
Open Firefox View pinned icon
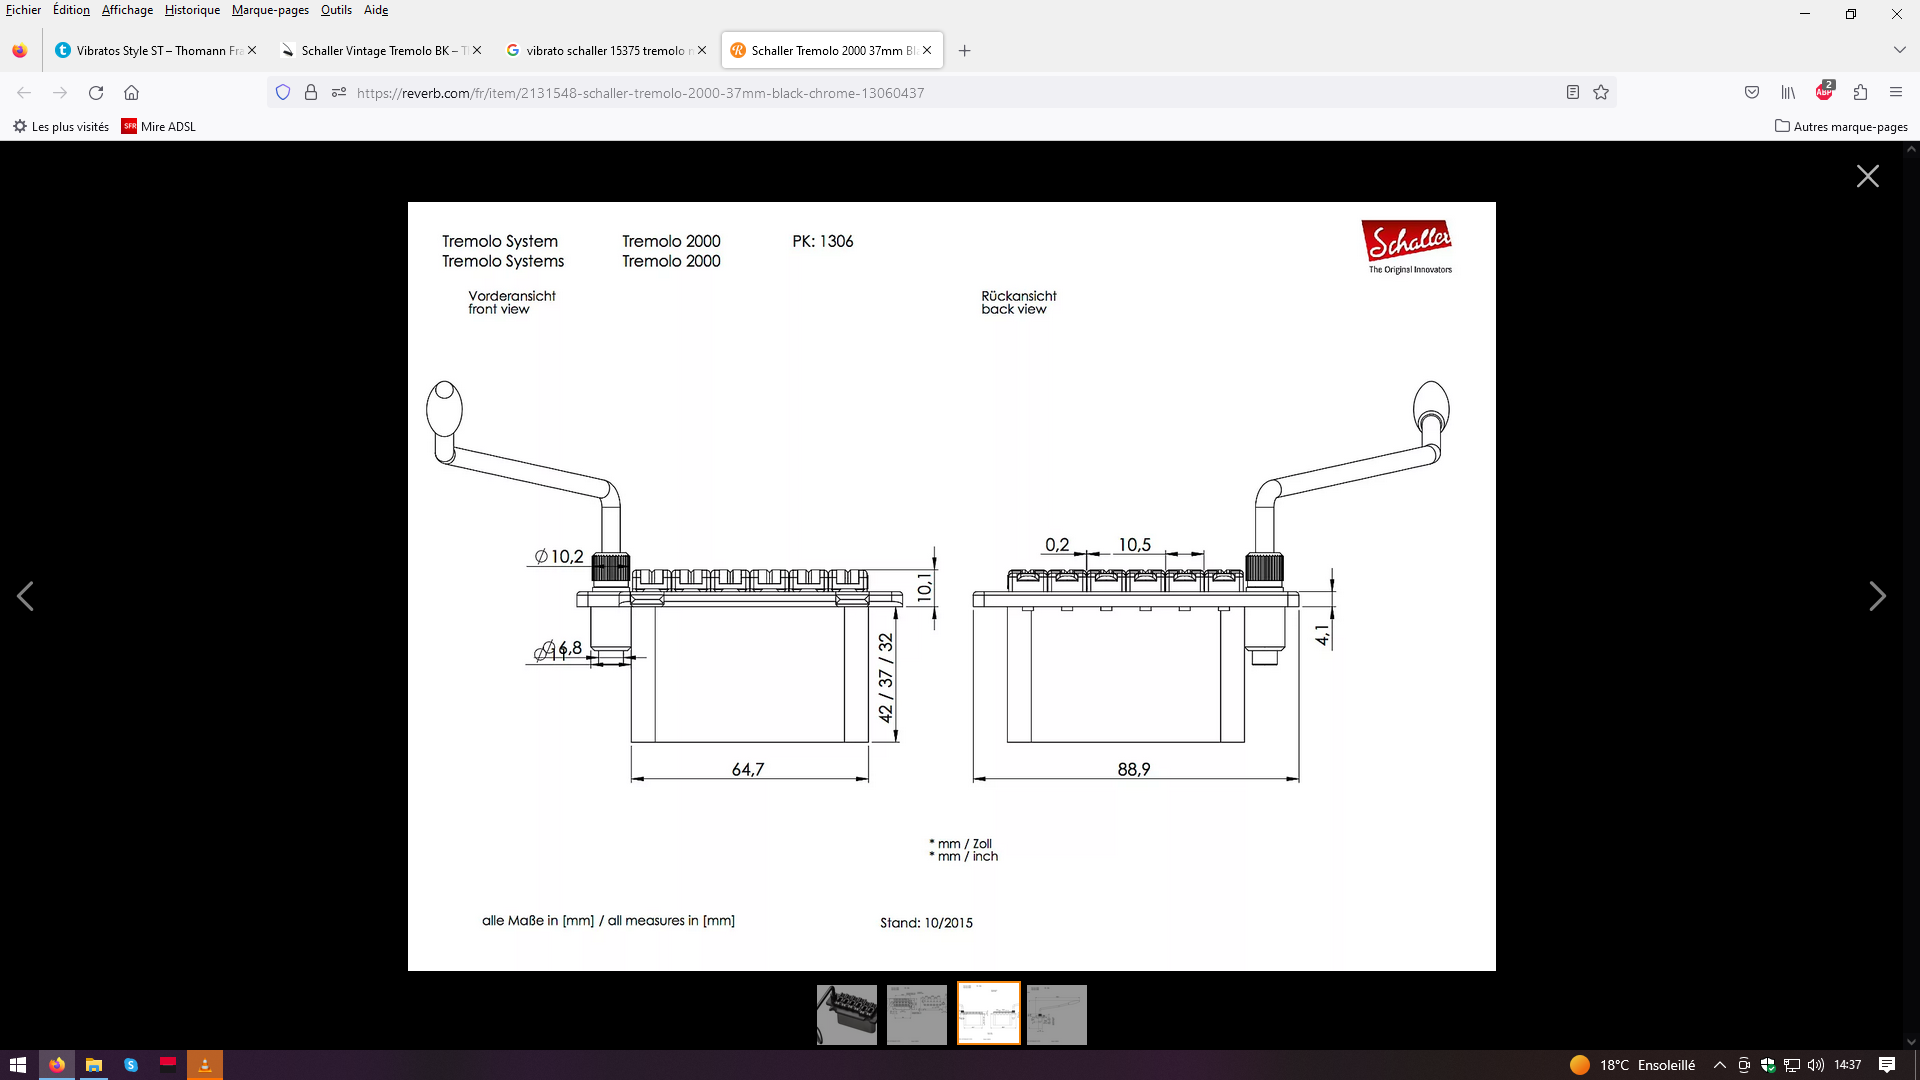point(20,50)
